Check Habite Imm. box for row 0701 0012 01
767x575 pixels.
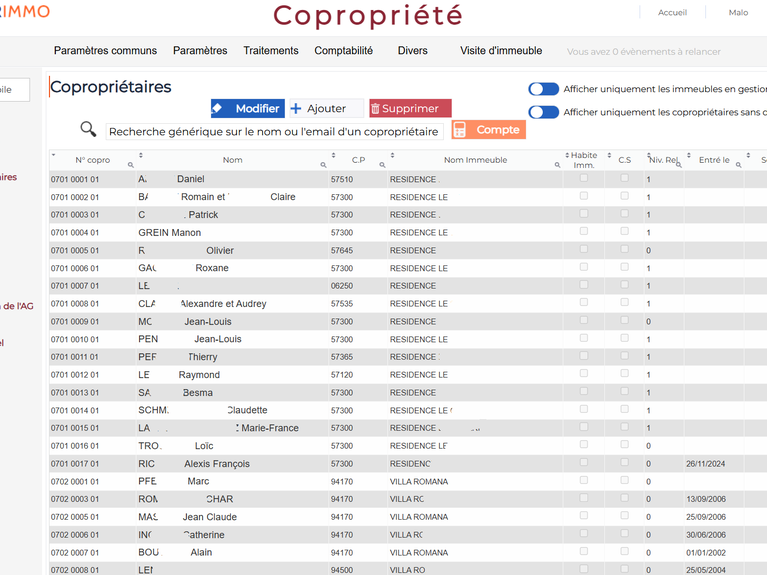click(584, 373)
